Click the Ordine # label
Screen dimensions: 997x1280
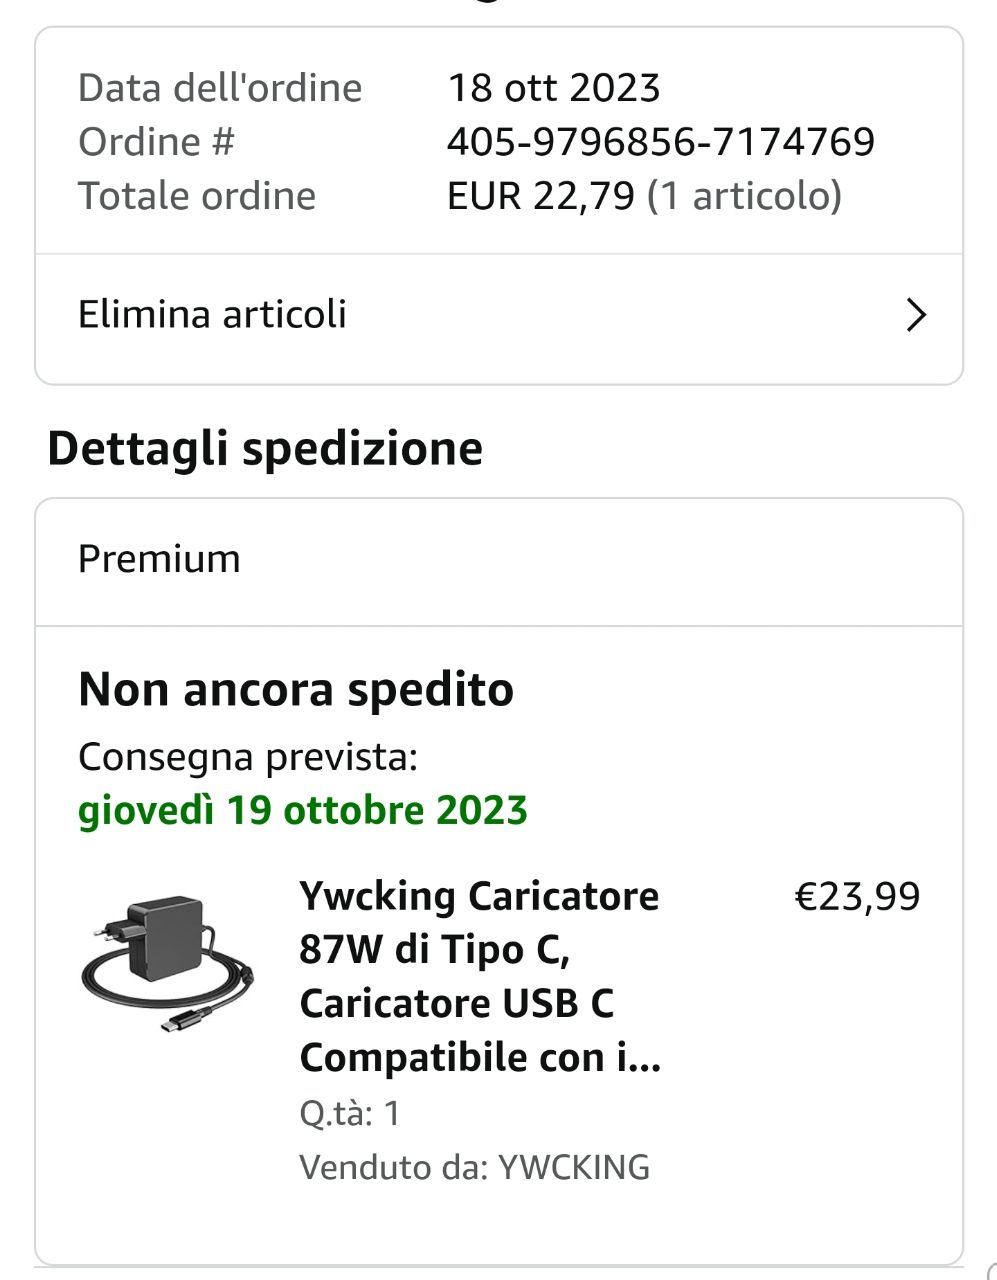pos(156,142)
